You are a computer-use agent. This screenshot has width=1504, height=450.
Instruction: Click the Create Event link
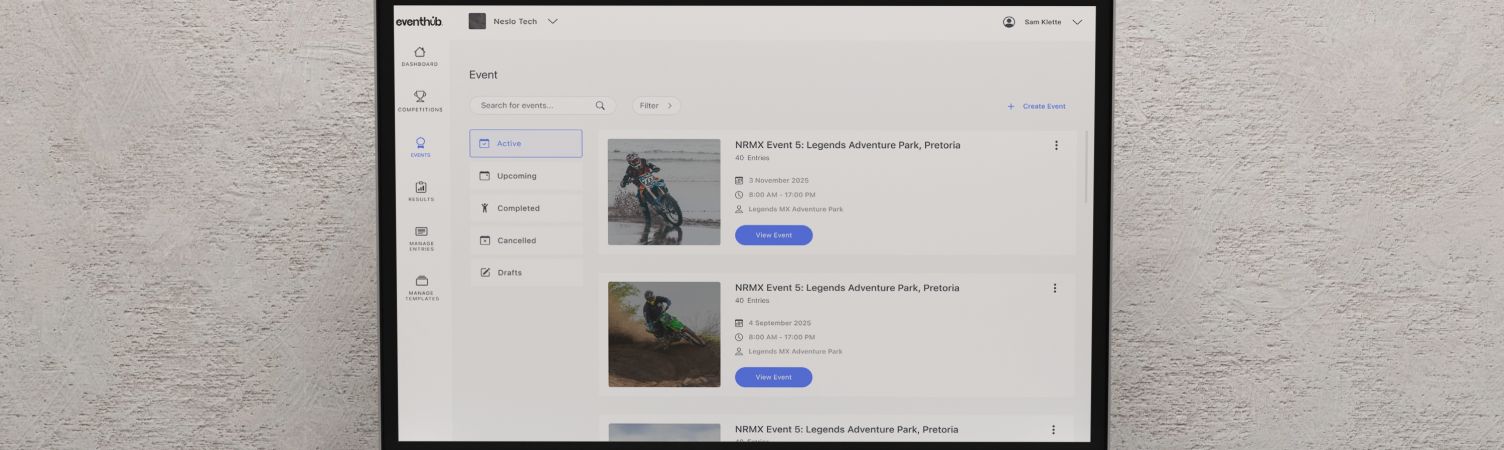click(1036, 106)
